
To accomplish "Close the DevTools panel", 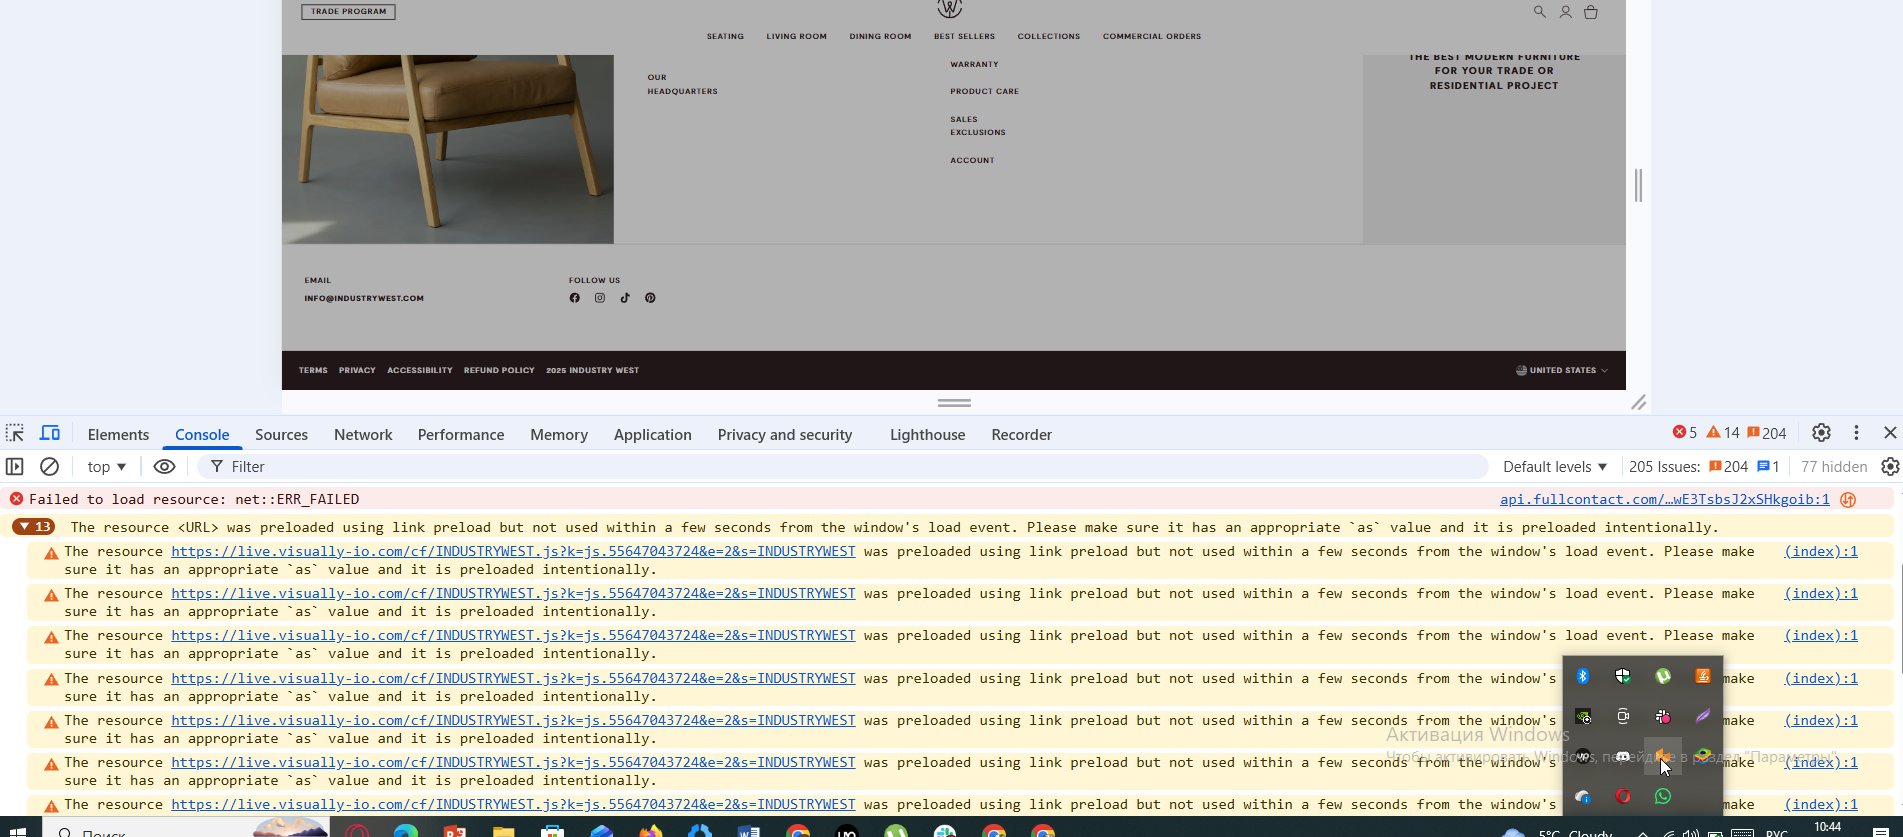I will [x=1890, y=433].
